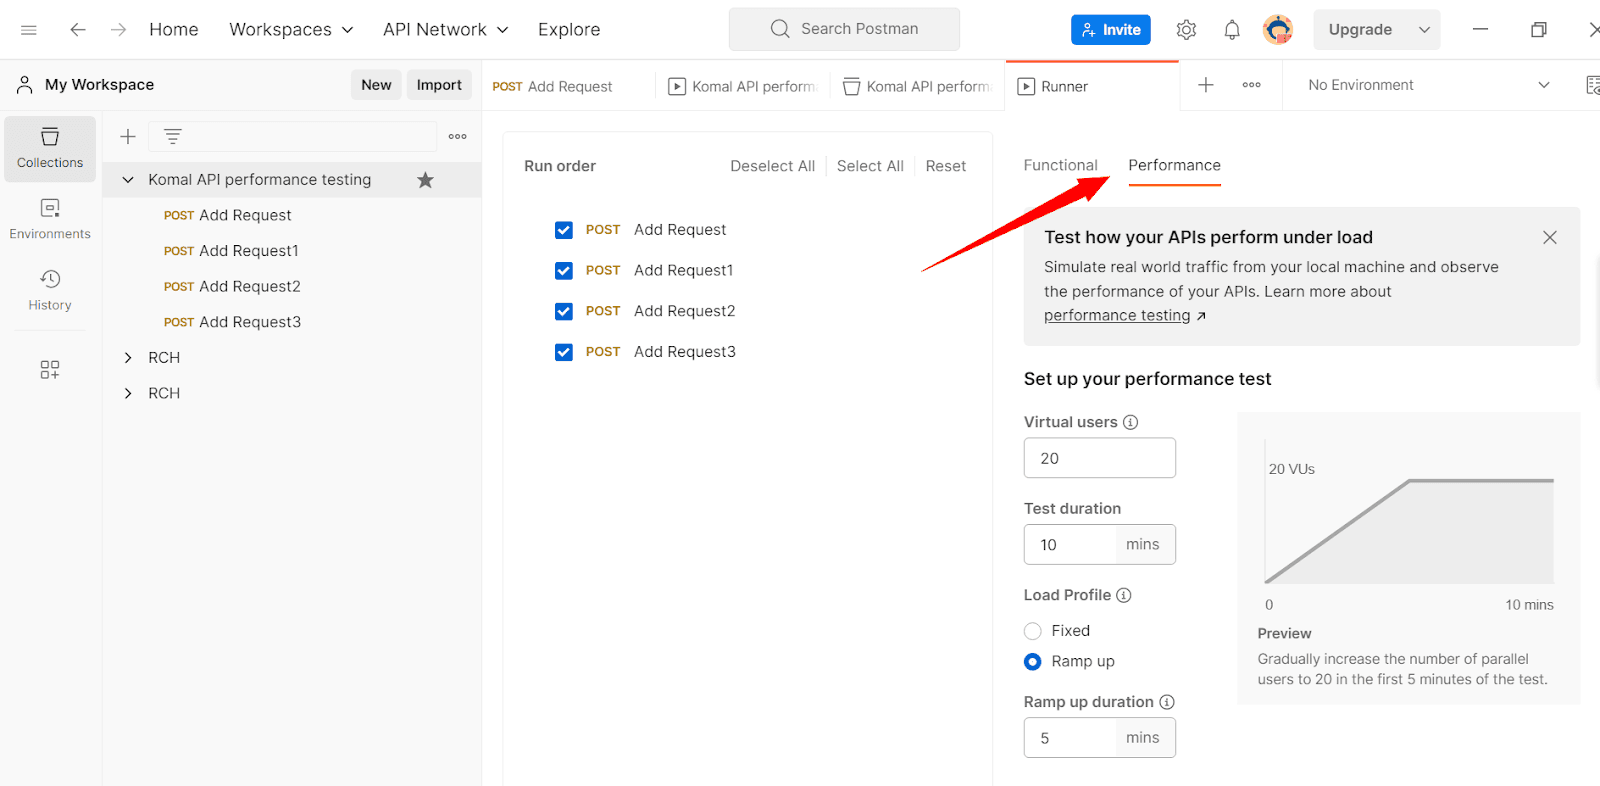Uncheck the Add Request3 checkbox
This screenshot has height=786, width=1600.
coord(564,352)
